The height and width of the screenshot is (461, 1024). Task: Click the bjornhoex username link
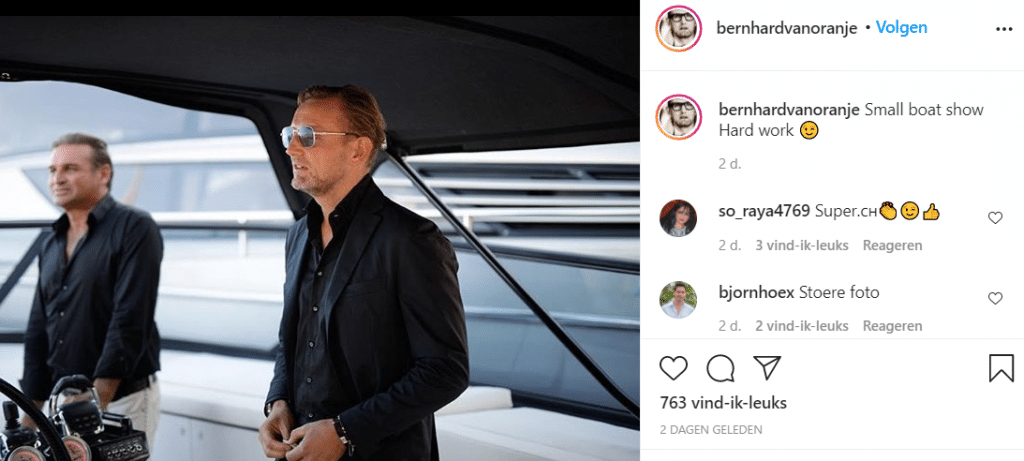(x=756, y=293)
